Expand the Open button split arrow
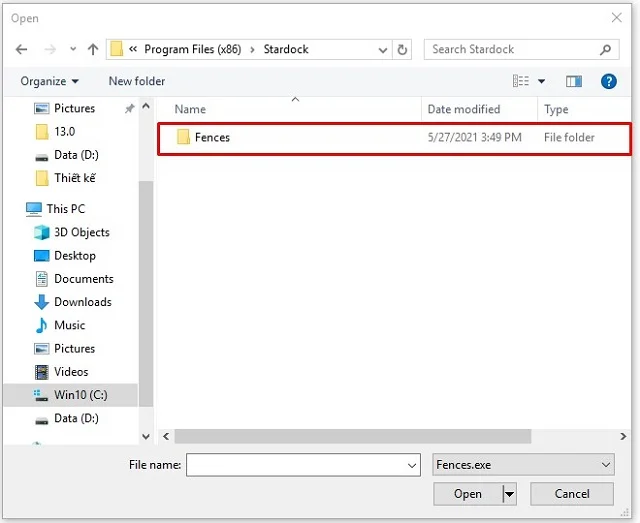 [509, 494]
